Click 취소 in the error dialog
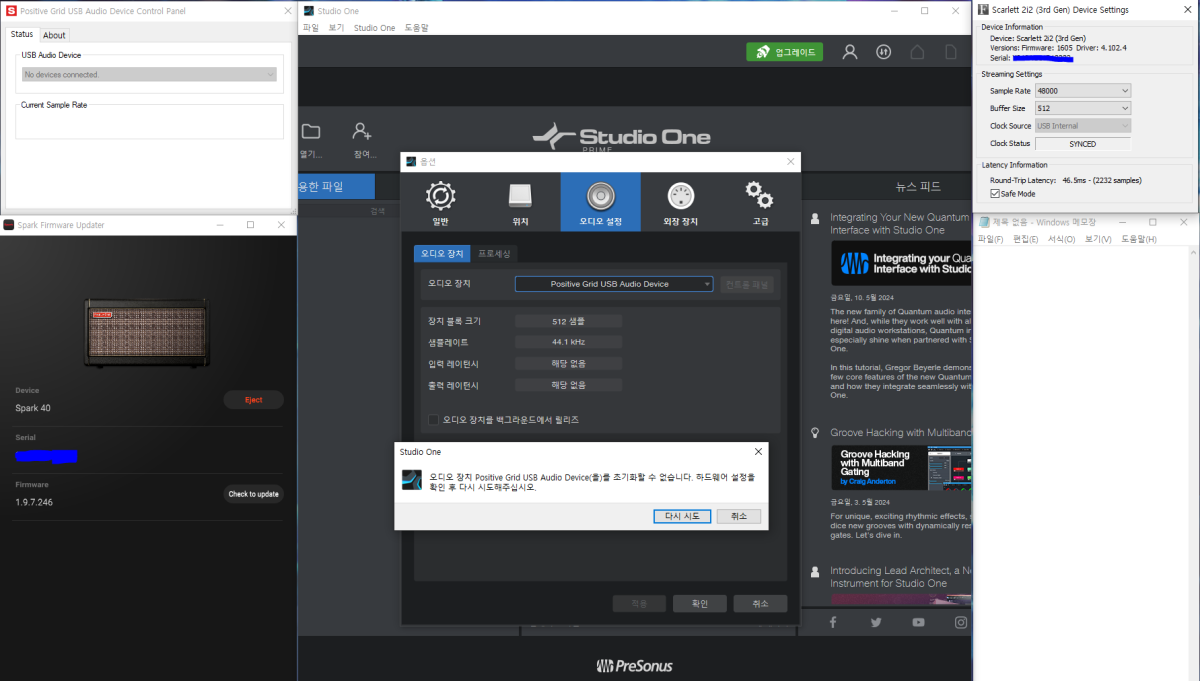This screenshot has height=681, width=1200. pyautogui.click(x=739, y=516)
